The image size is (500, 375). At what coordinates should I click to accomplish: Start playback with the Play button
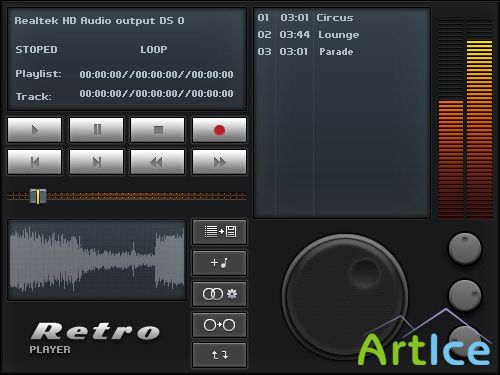pos(35,130)
